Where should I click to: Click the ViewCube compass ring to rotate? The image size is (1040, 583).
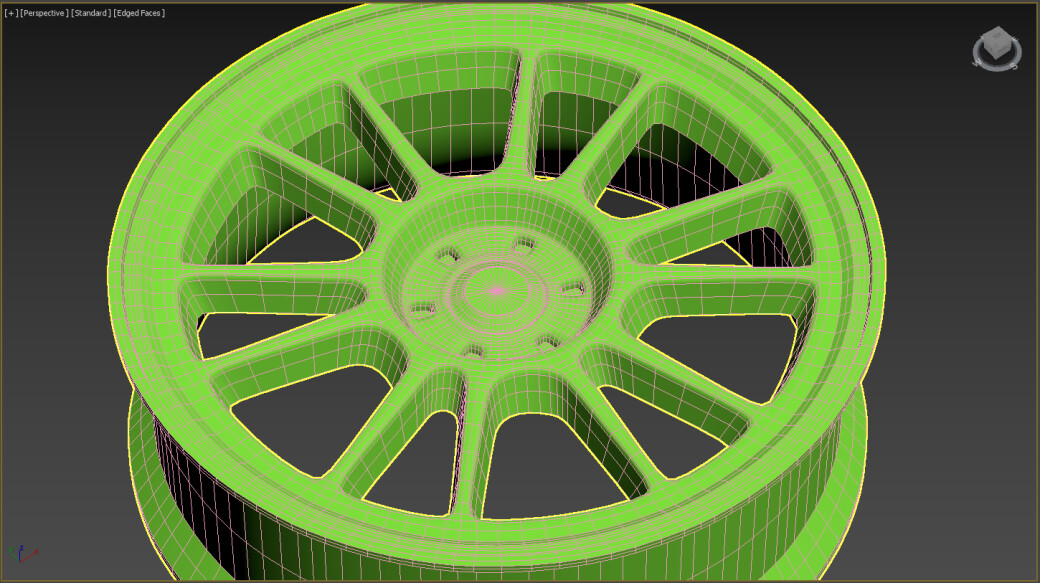coord(996,70)
